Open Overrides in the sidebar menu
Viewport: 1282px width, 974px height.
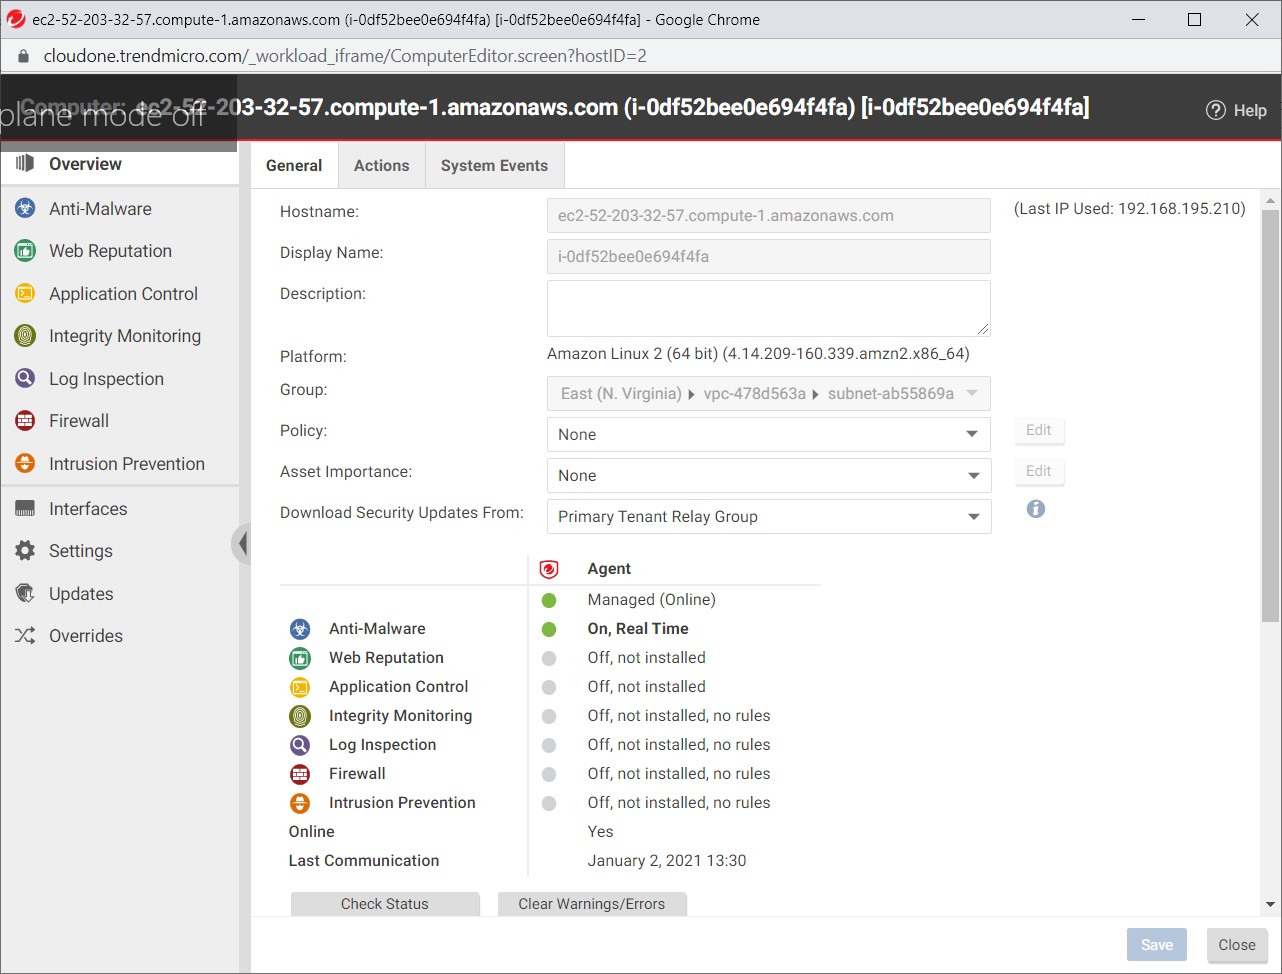[x=119, y=636]
